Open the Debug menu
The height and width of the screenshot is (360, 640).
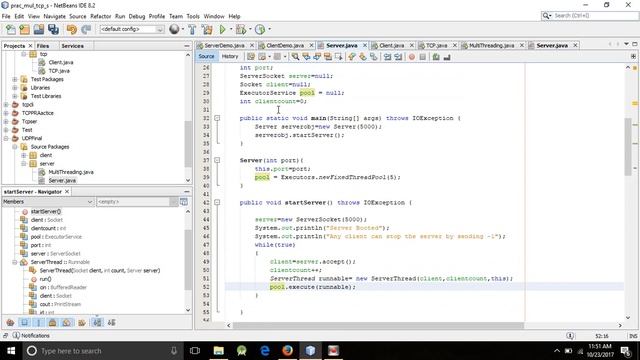(137, 16)
